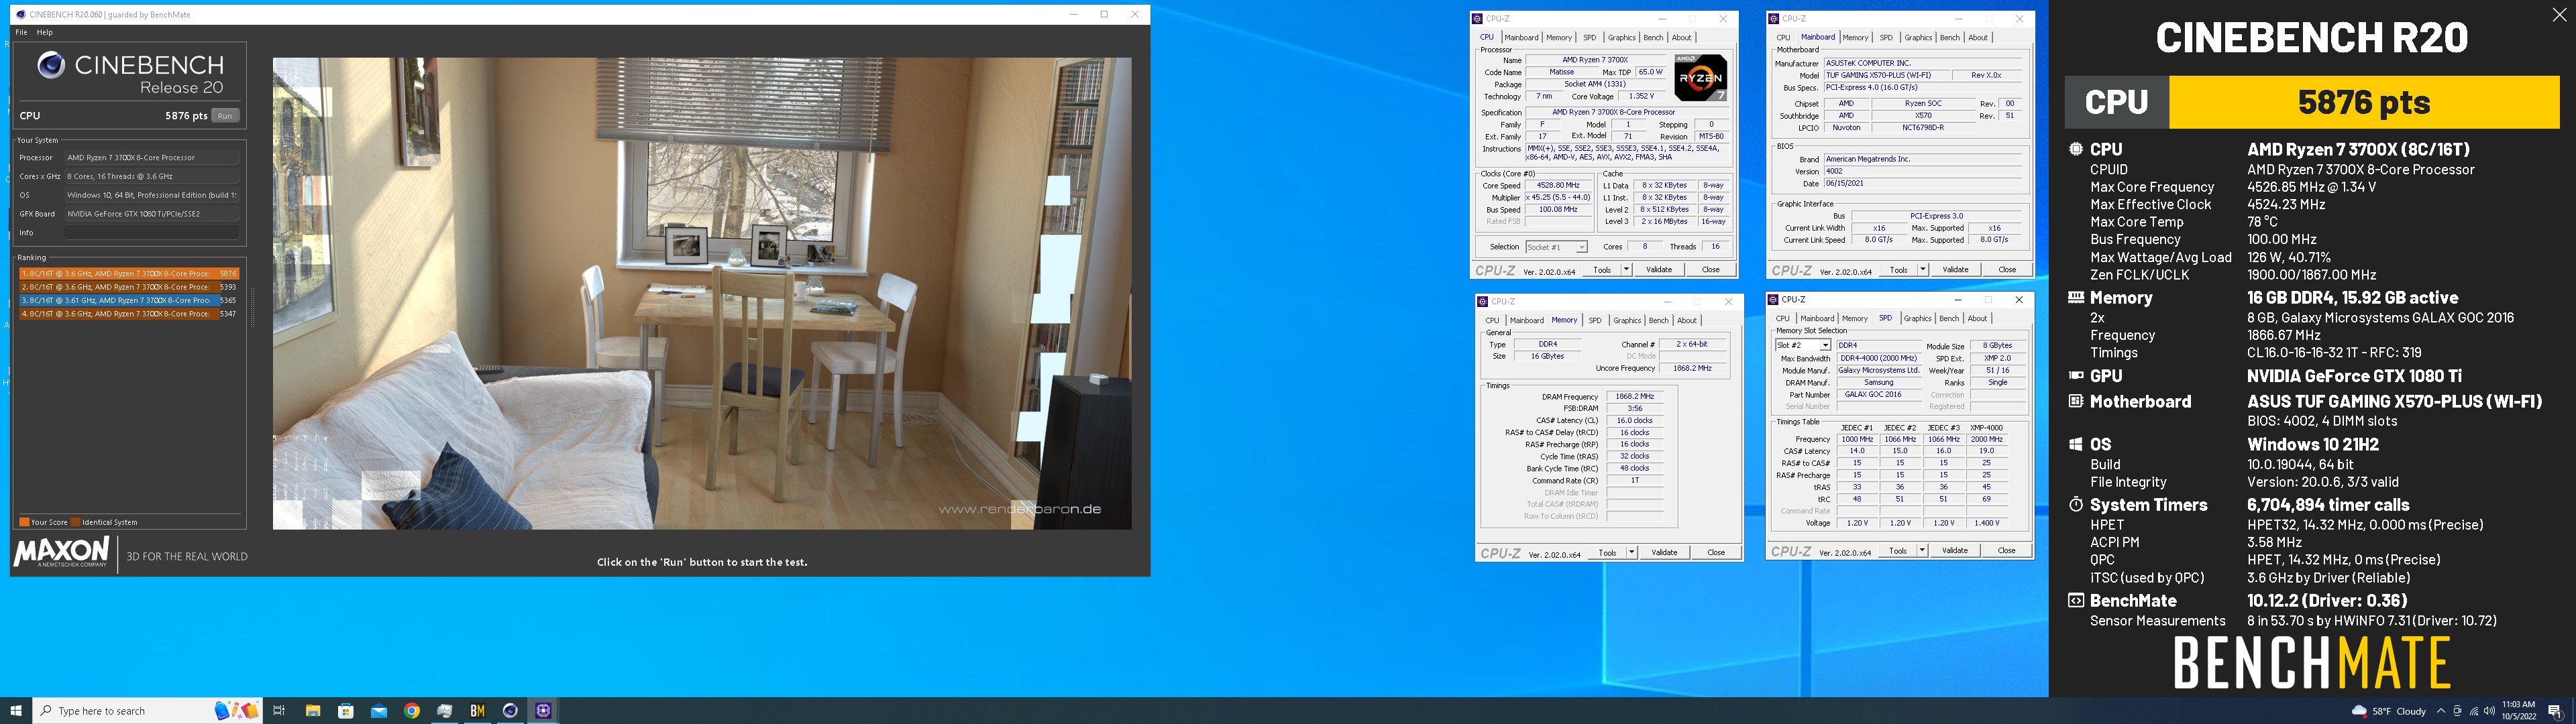2576x724 pixels.
Task: Click the Core Speed value 4528.80 MHz
Action: point(1558,185)
